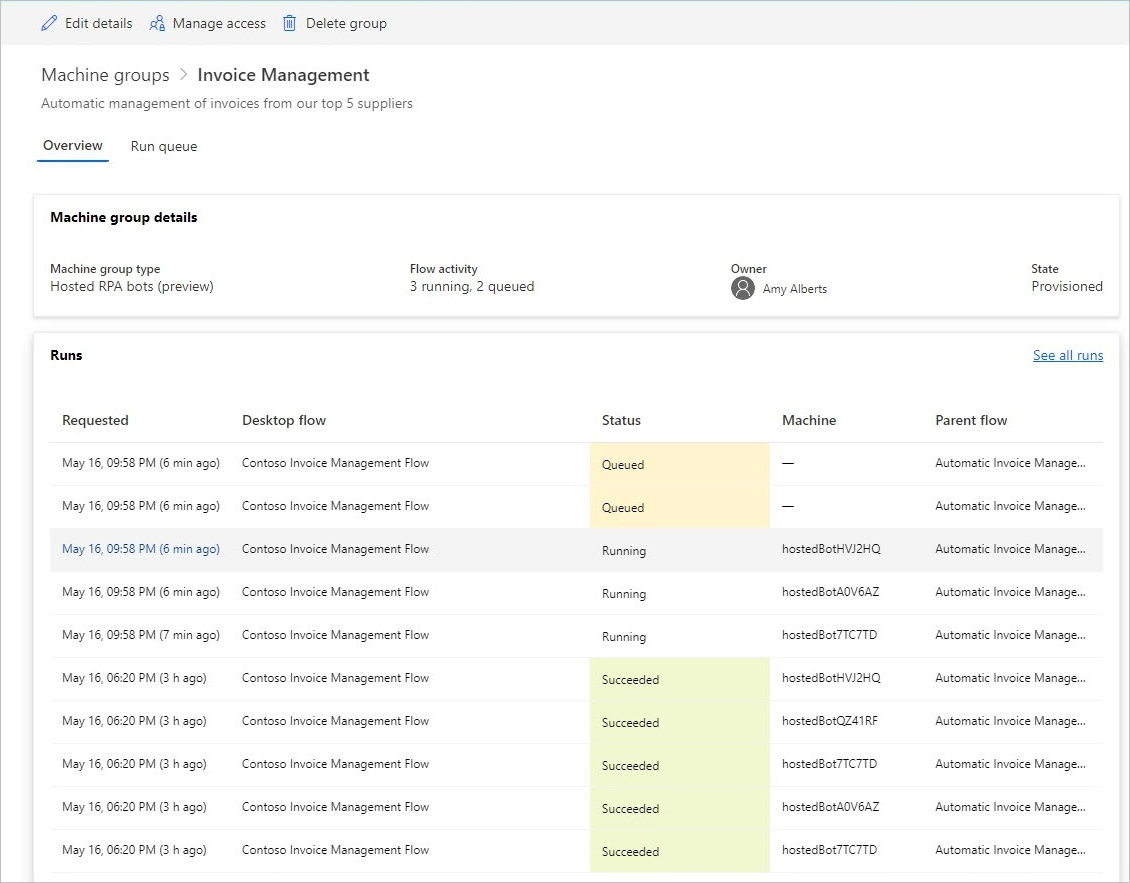Click Amy Alberts owner avatar icon
Screen dimensions: 1130x883
coord(742,288)
